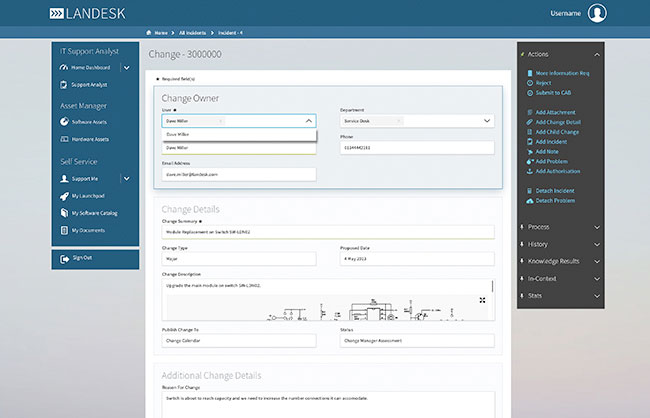Click the Detach Problem cloud icon
This screenshot has height=418, width=650.
(528, 200)
